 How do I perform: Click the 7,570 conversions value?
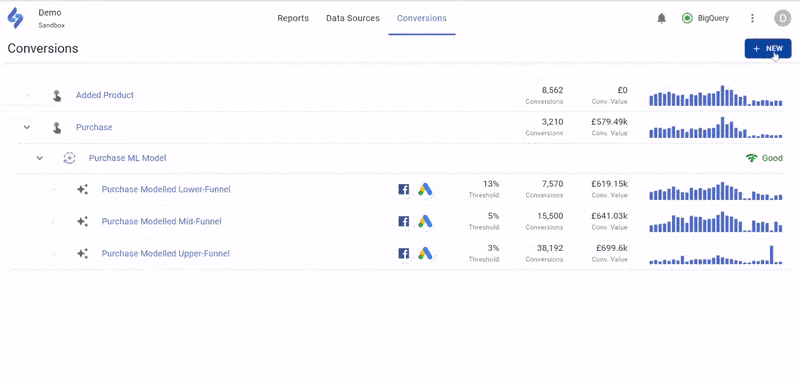tap(553, 184)
